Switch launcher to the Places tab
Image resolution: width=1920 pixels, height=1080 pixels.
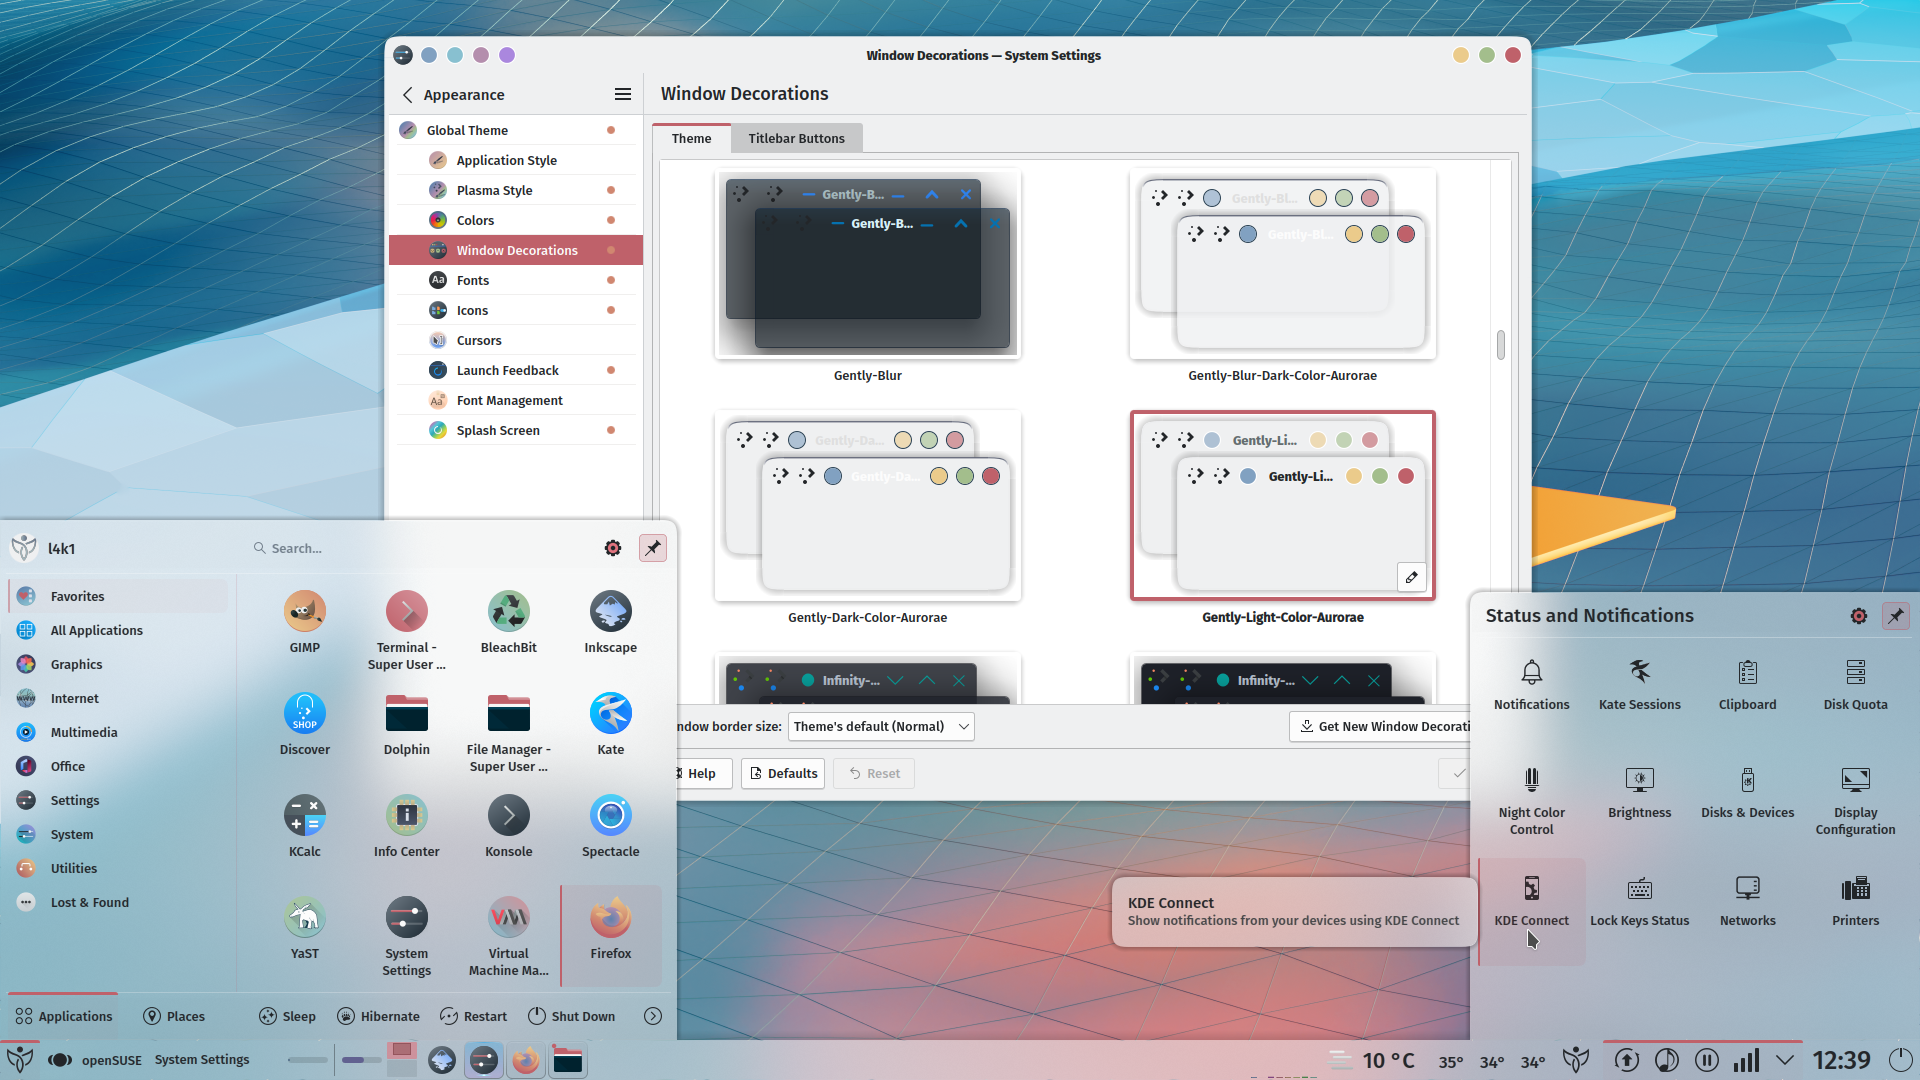(175, 1016)
